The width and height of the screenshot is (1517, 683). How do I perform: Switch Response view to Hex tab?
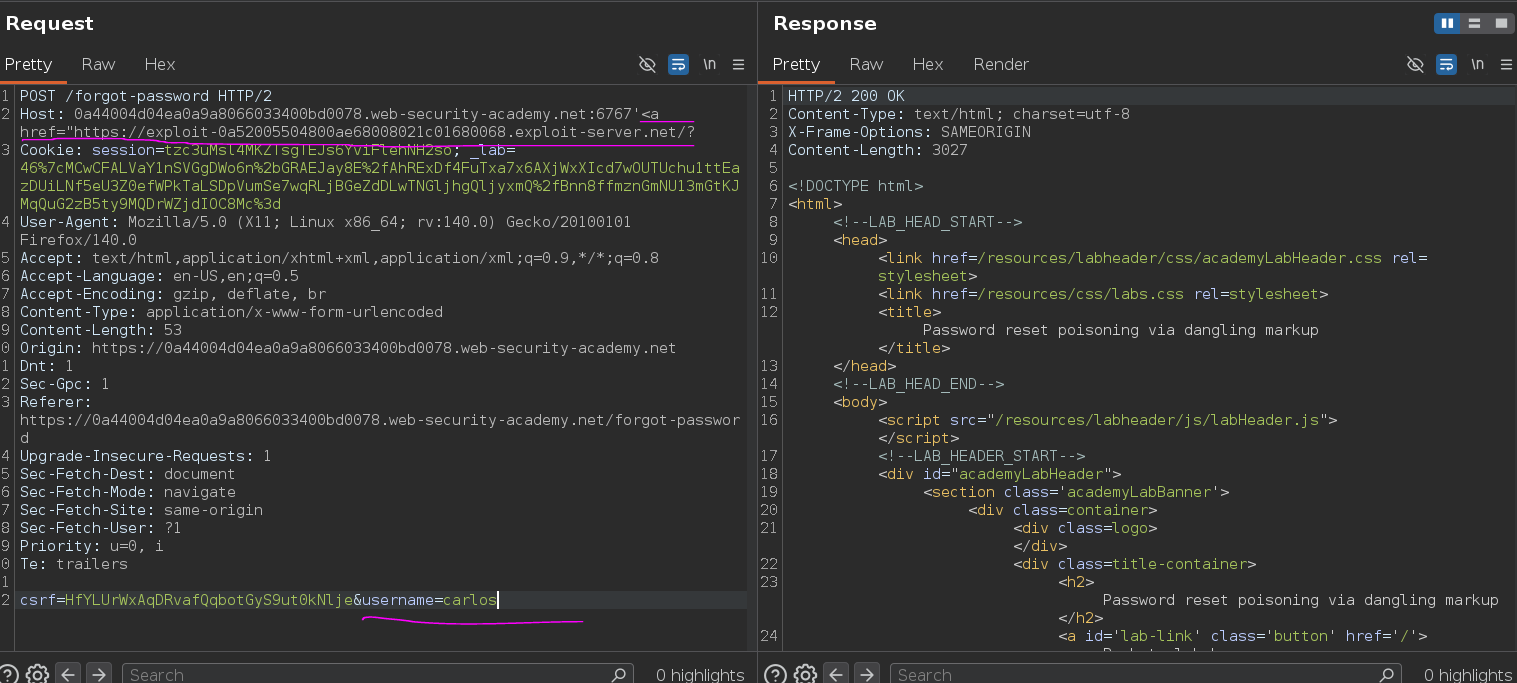(x=928, y=64)
